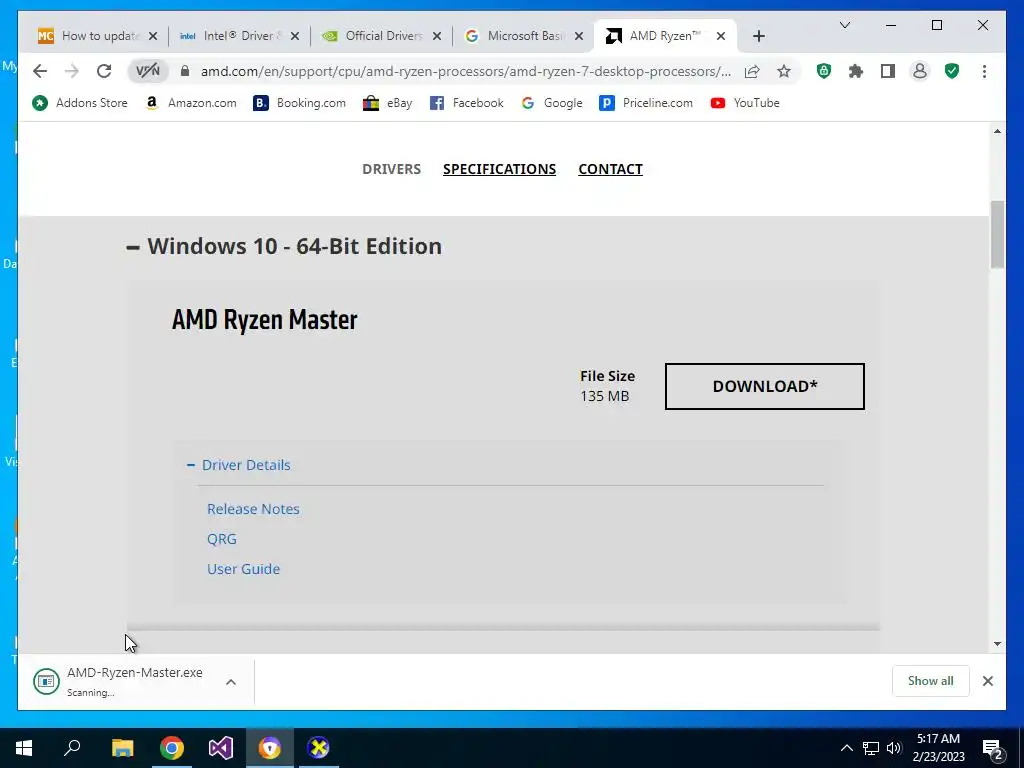The width and height of the screenshot is (1024, 768).
Task: Open Visual Studio from the taskbar
Action: (x=221, y=748)
